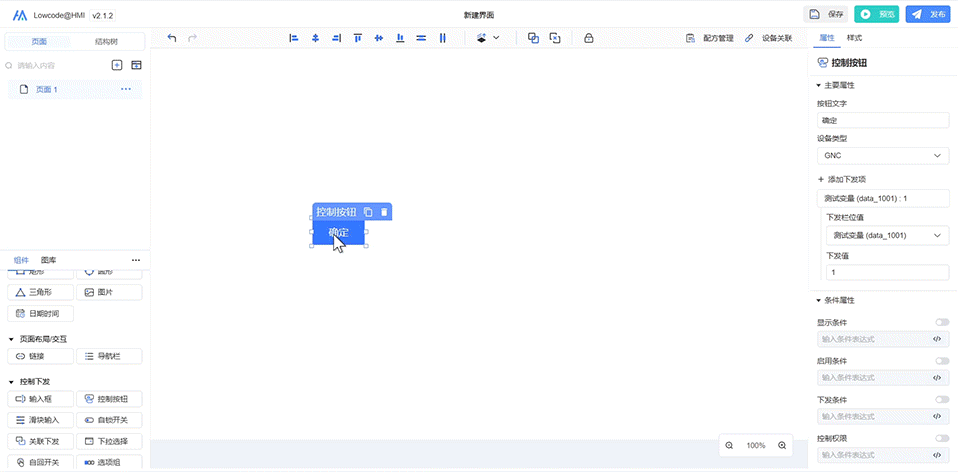Toggle the 显示条件 switch
Screen dimensions: 958x472
pos(941,322)
